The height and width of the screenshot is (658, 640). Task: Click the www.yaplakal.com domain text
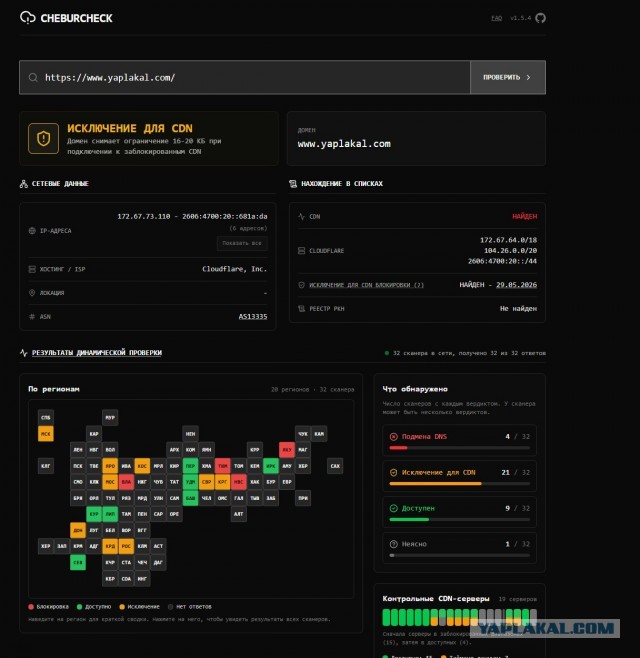pyautogui.click(x=344, y=144)
